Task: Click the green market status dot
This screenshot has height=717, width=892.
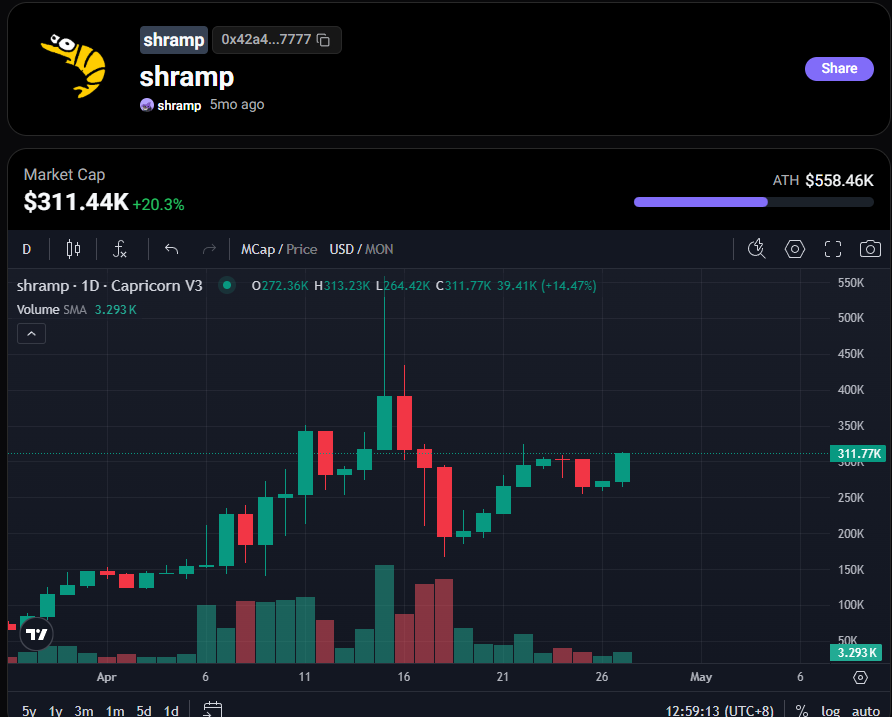Action: tap(227, 285)
